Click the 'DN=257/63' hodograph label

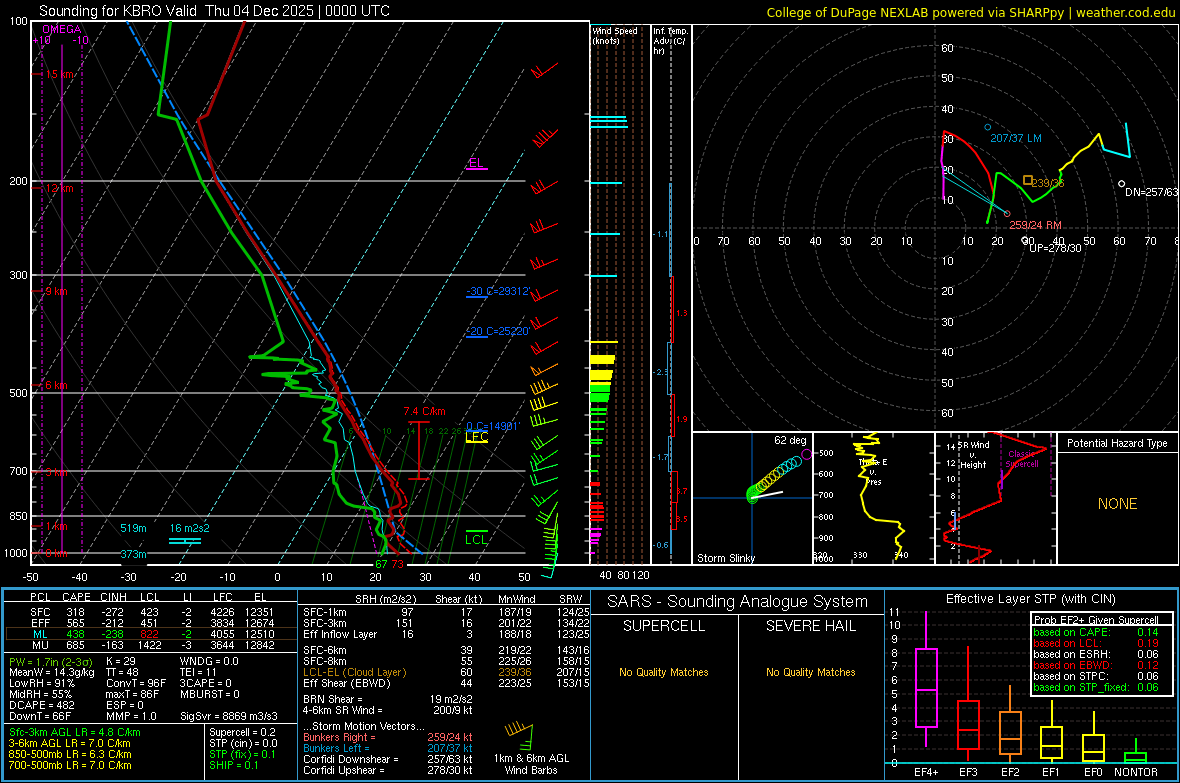click(1151, 192)
